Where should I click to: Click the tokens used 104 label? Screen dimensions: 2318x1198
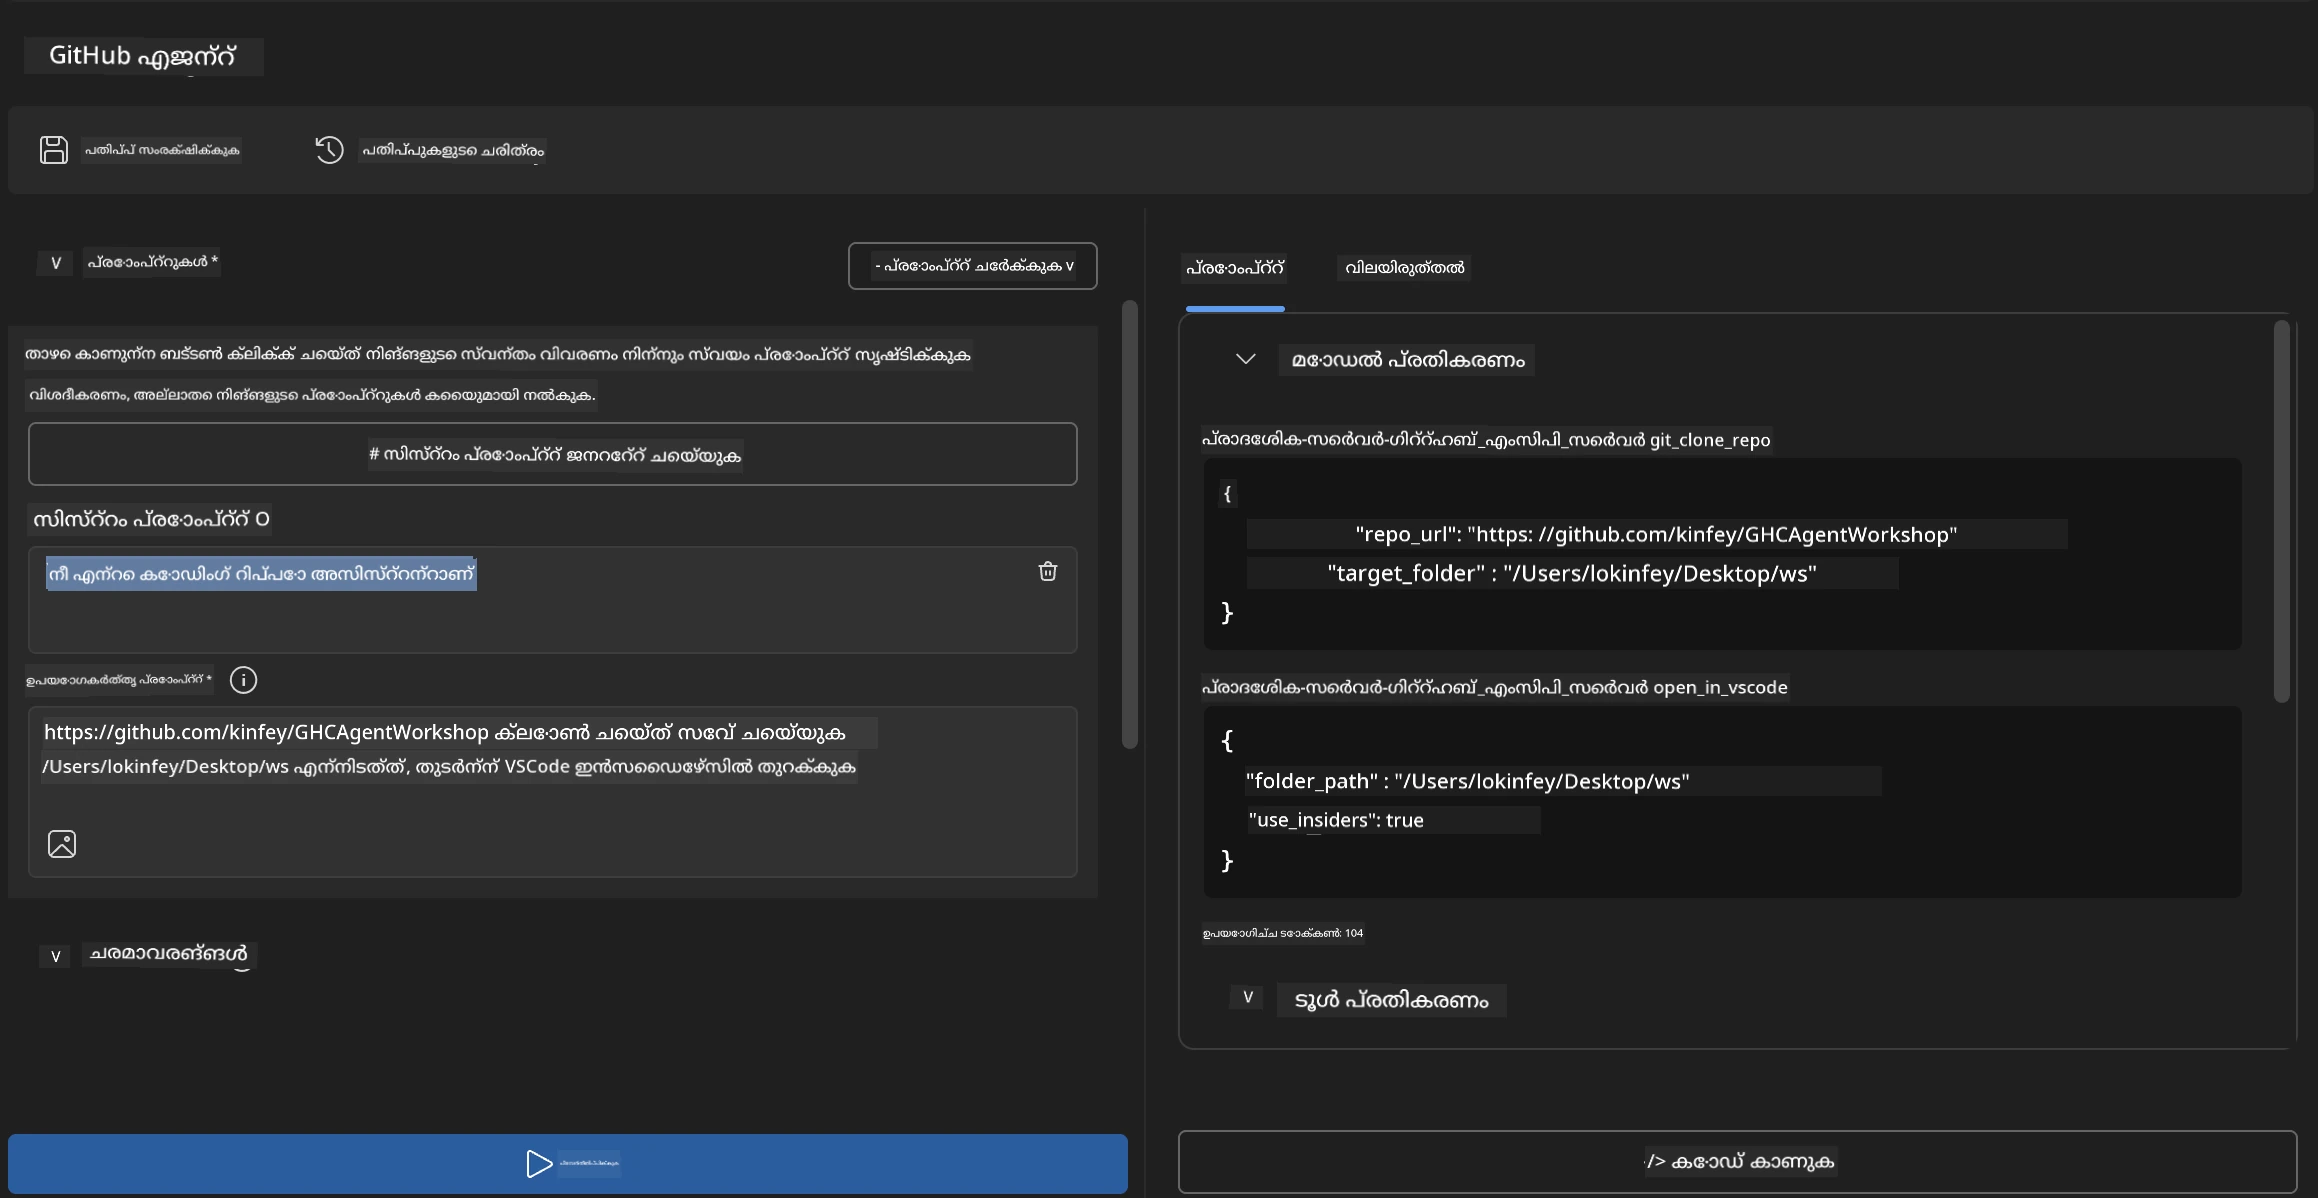(x=1283, y=933)
